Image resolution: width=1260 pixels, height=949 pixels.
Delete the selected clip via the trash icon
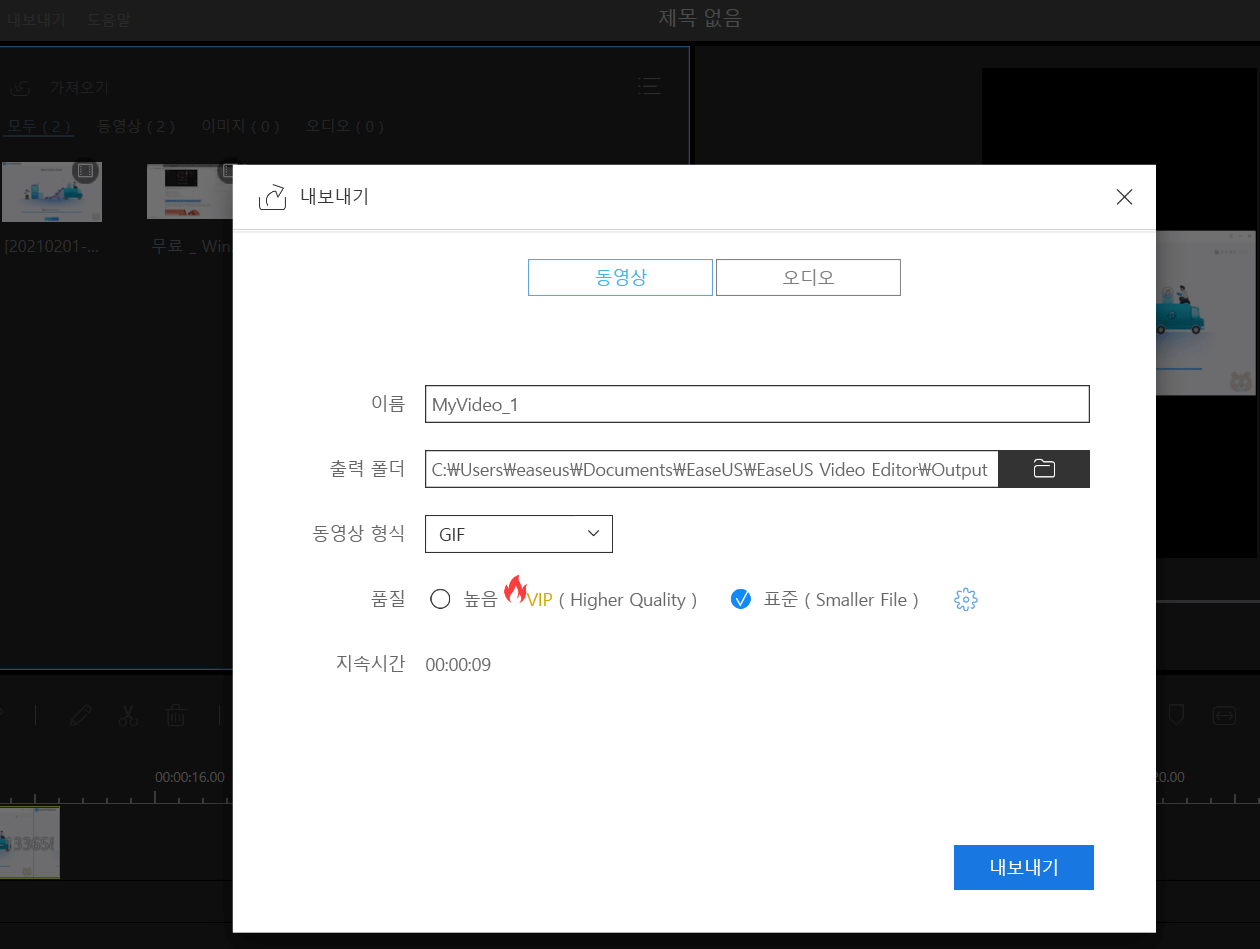coord(176,715)
